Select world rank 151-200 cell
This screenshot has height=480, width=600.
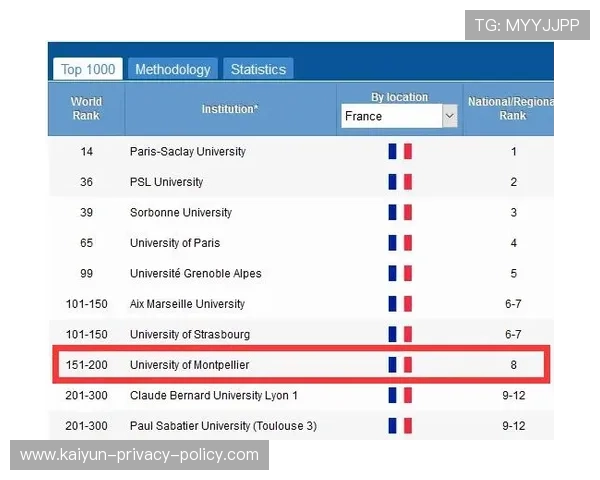[x=86, y=365]
